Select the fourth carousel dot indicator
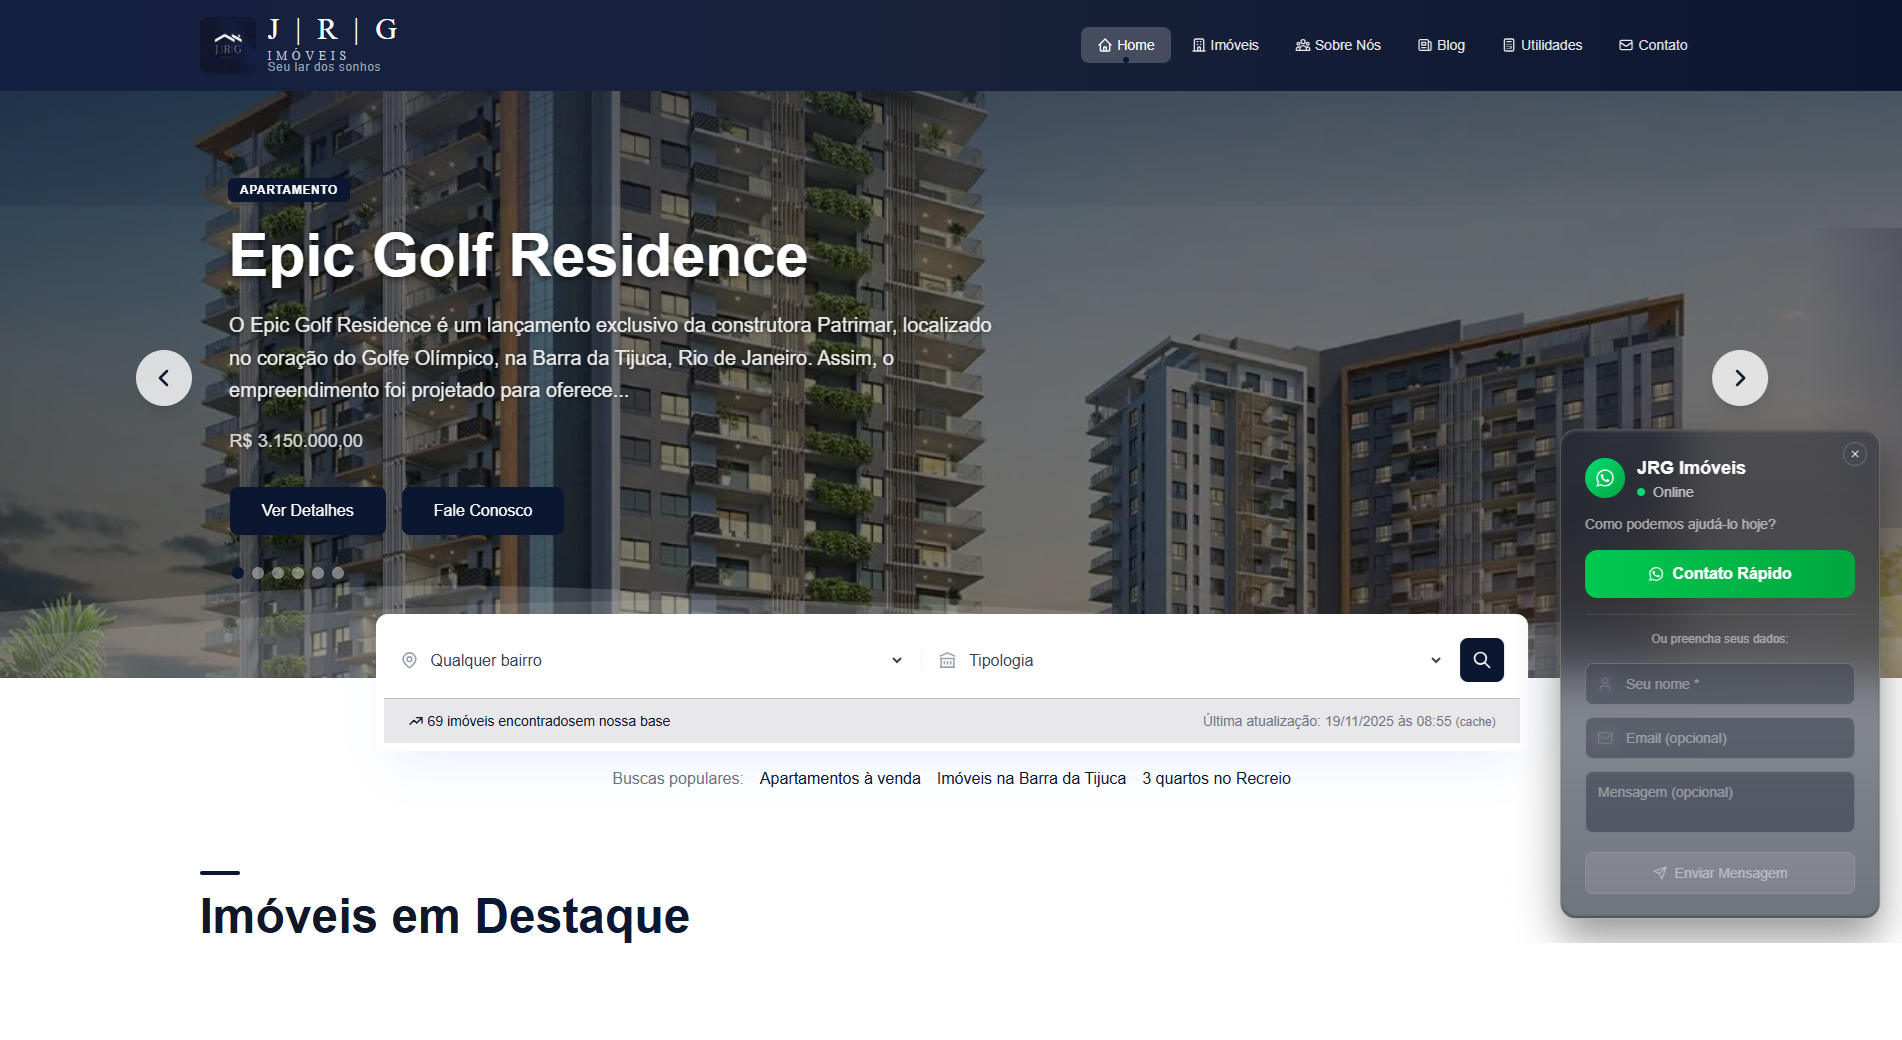The image size is (1902, 1040). (298, 573)
